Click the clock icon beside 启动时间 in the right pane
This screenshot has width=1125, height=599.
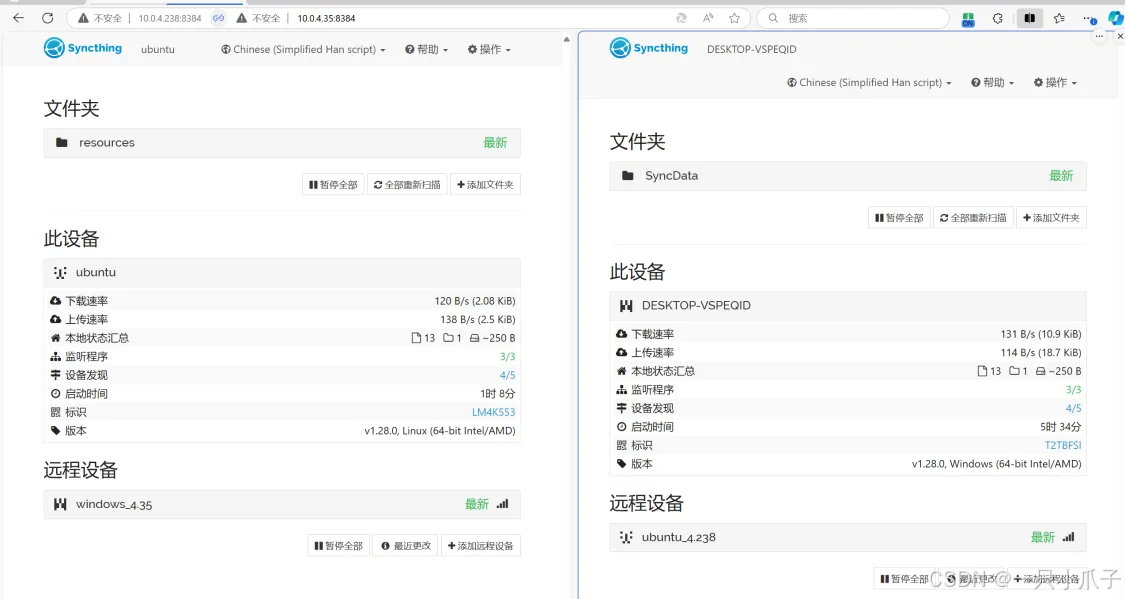click(x=621, y=426)
